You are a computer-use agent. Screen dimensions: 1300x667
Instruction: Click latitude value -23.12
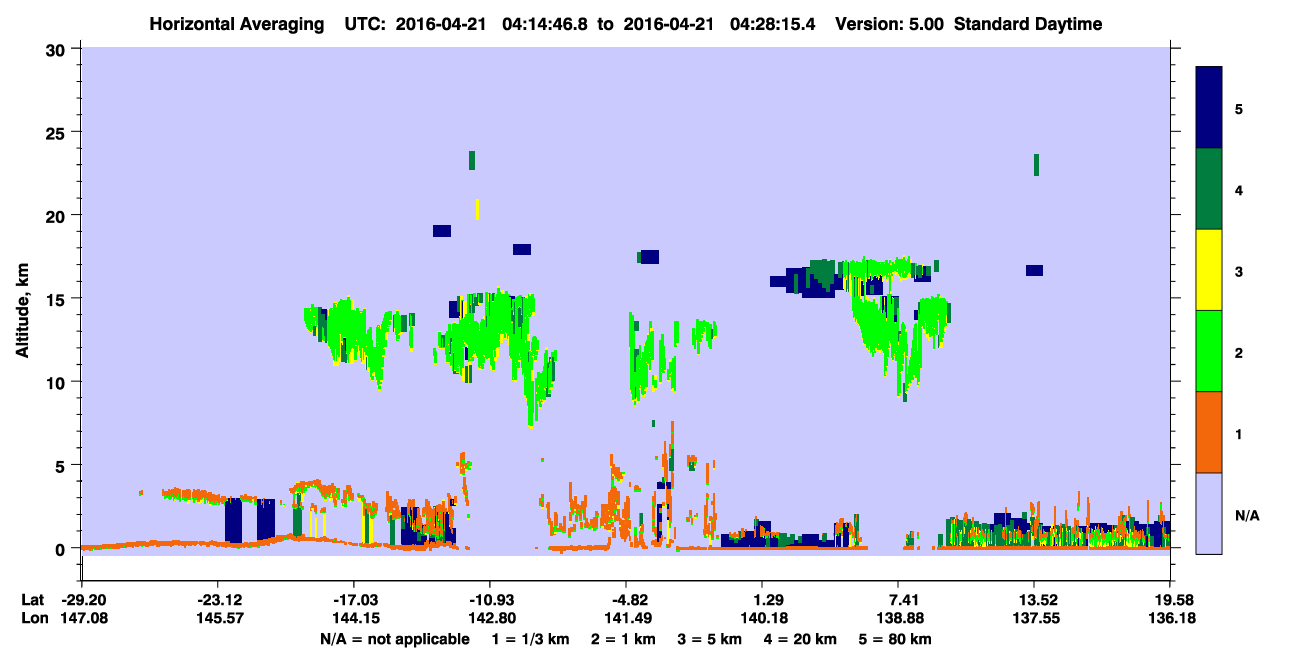click(217, 600)
